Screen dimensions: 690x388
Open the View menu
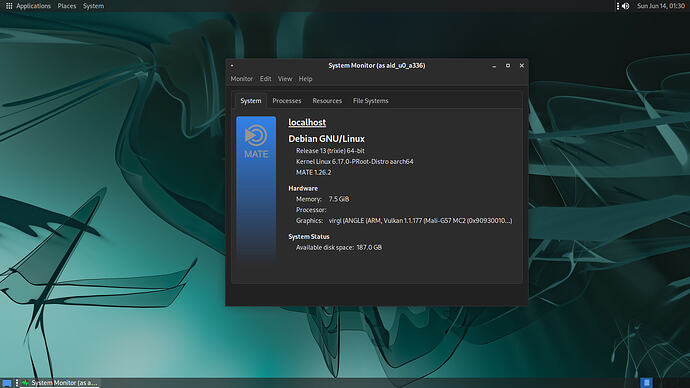click(285, 79)
